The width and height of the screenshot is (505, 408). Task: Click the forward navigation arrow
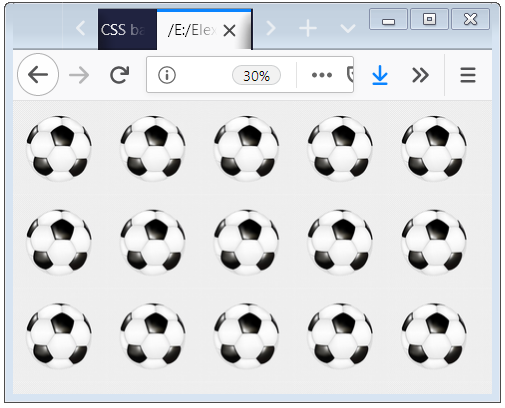[79, 75]
